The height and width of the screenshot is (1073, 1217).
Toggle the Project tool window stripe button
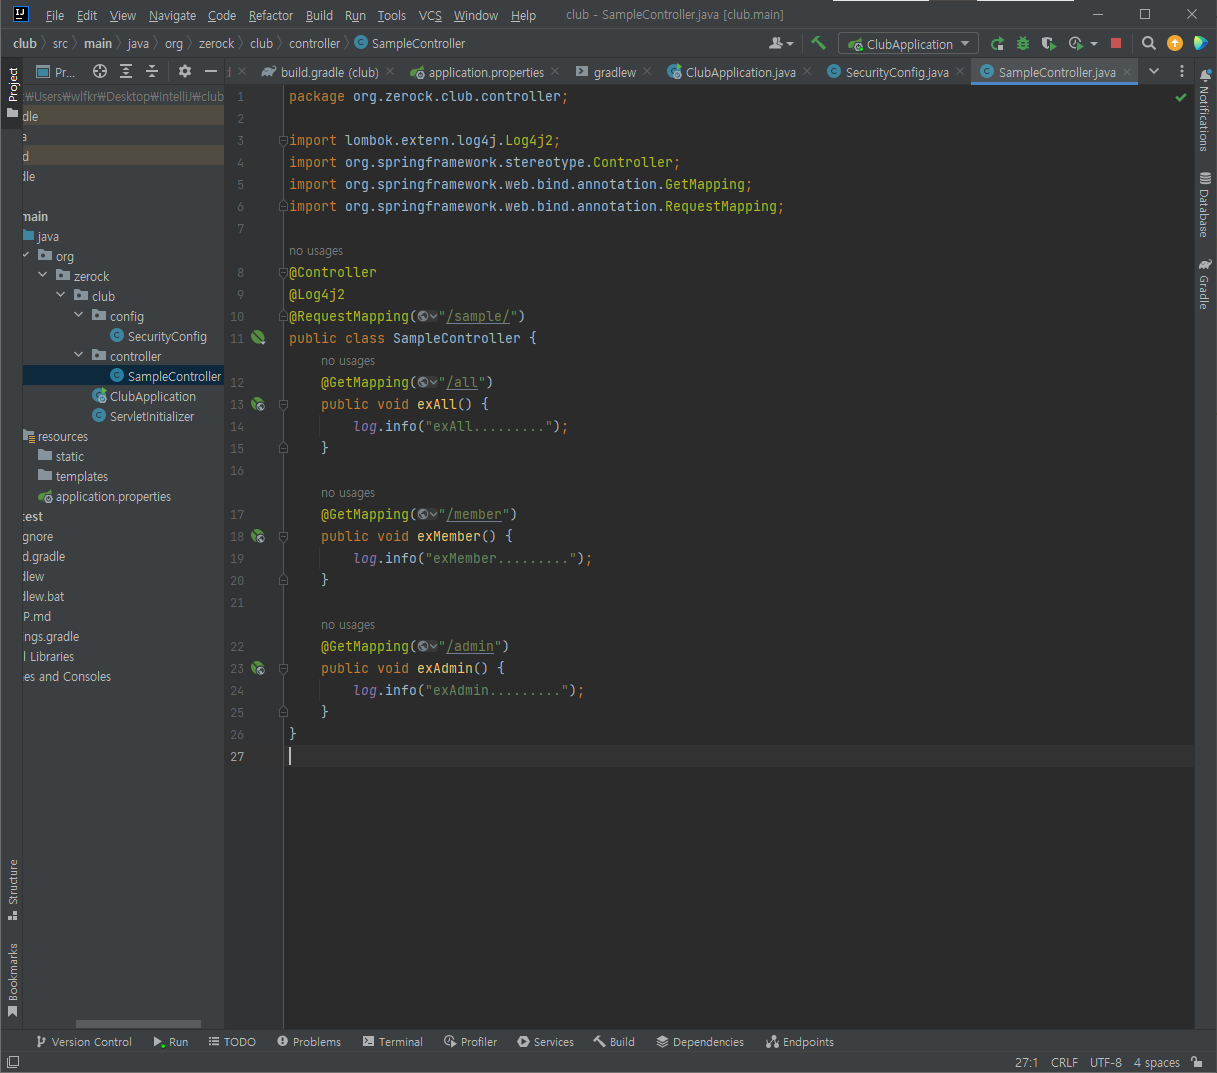point(13,91)
